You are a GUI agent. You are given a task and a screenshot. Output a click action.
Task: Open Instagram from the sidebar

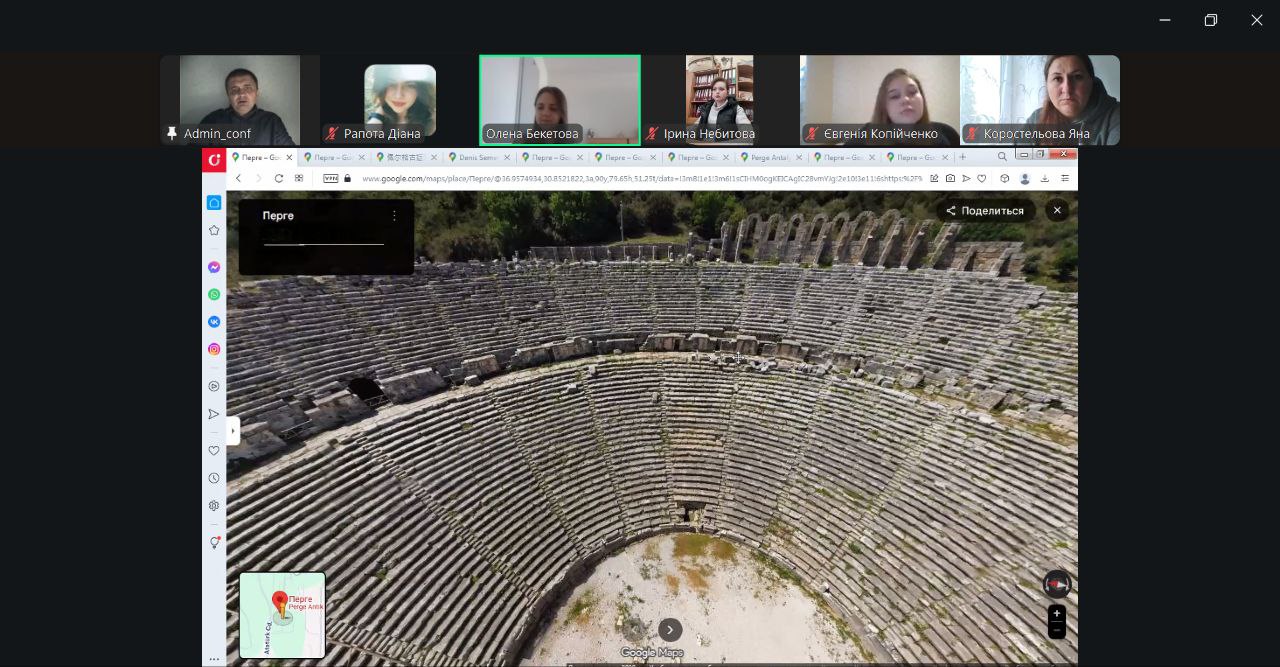pos(214,349)
